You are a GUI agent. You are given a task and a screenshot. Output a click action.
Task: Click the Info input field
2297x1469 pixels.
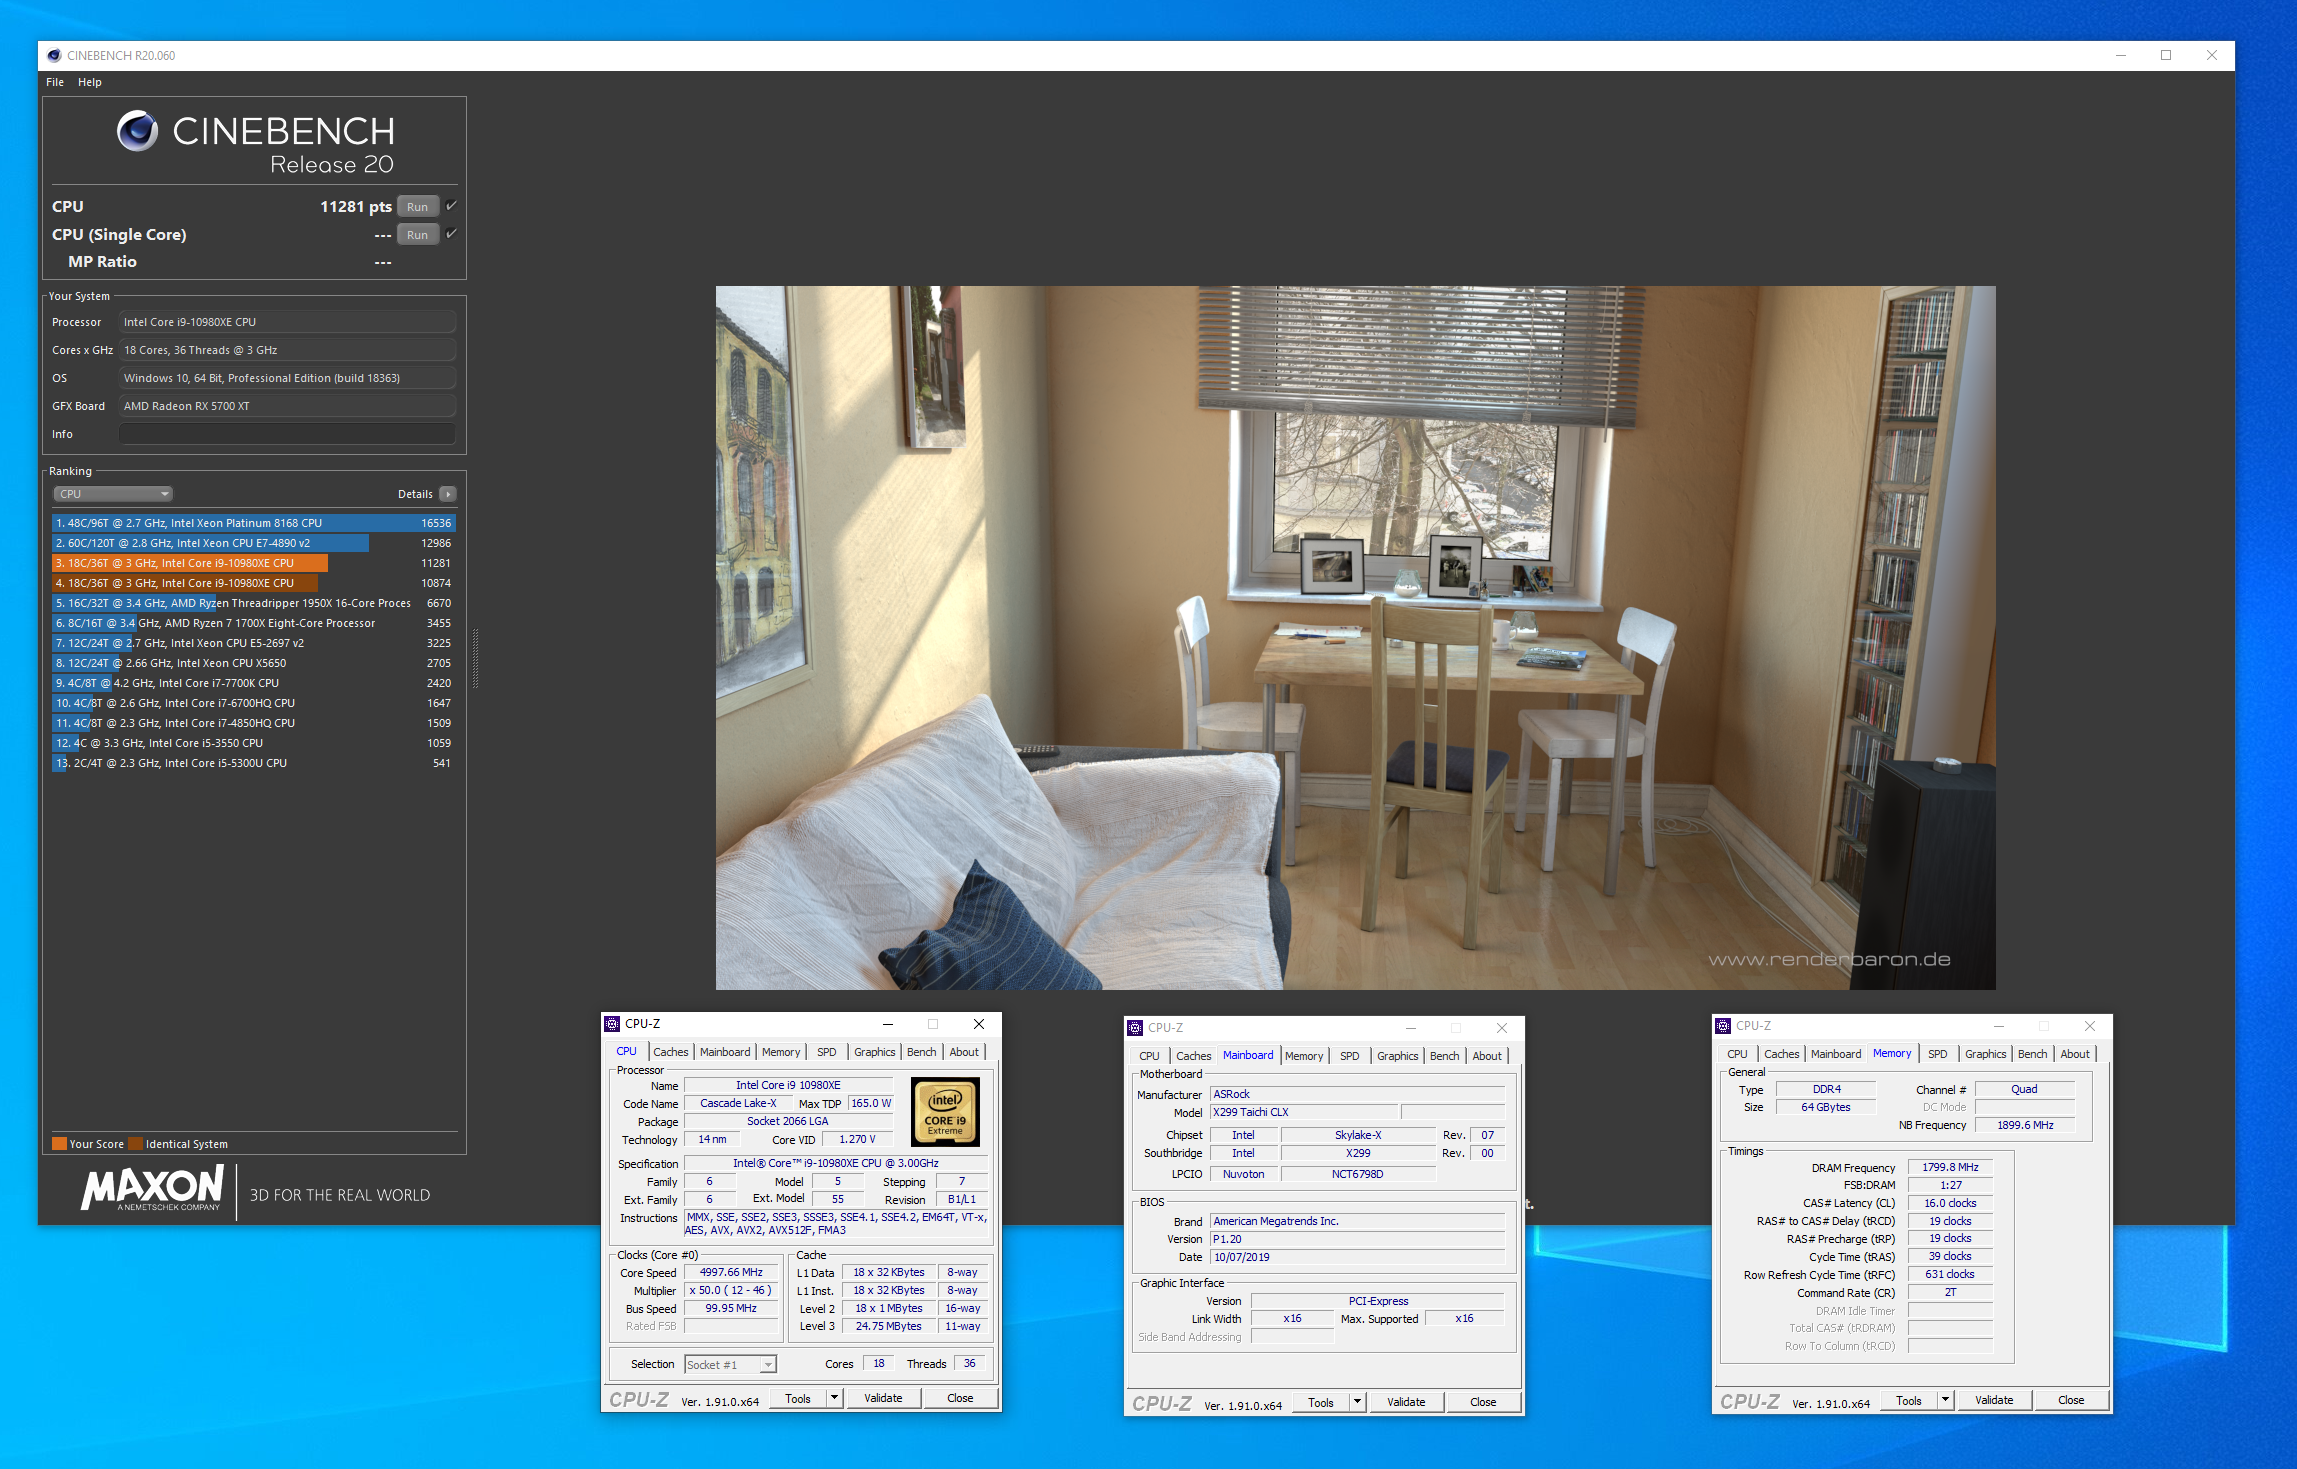[x=287, y=434]
